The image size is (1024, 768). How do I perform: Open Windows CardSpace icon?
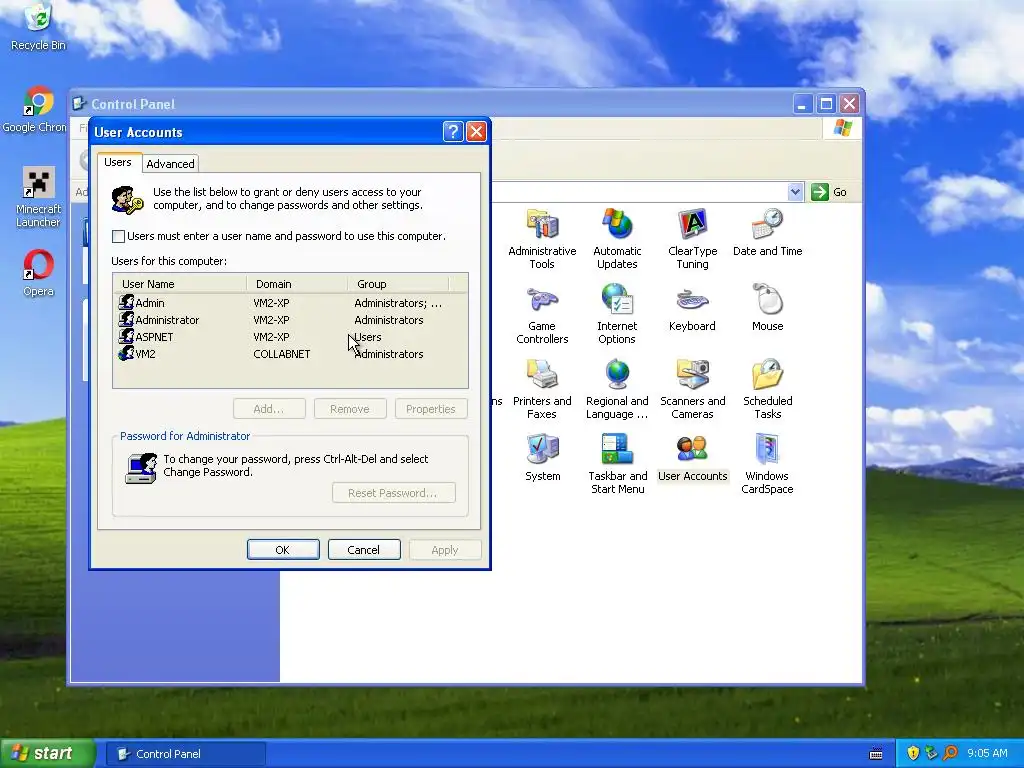[767, 464]
